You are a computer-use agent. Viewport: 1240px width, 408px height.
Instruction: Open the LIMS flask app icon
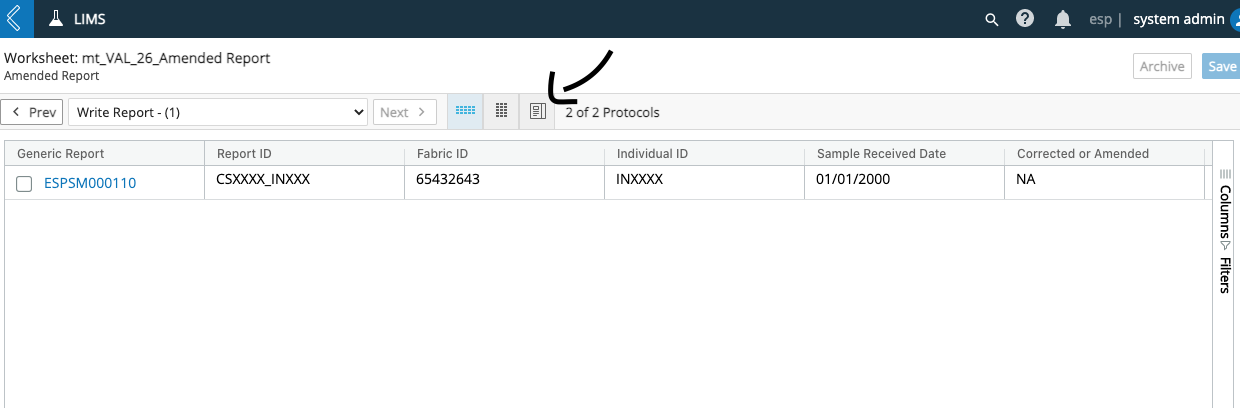(56, 19)
